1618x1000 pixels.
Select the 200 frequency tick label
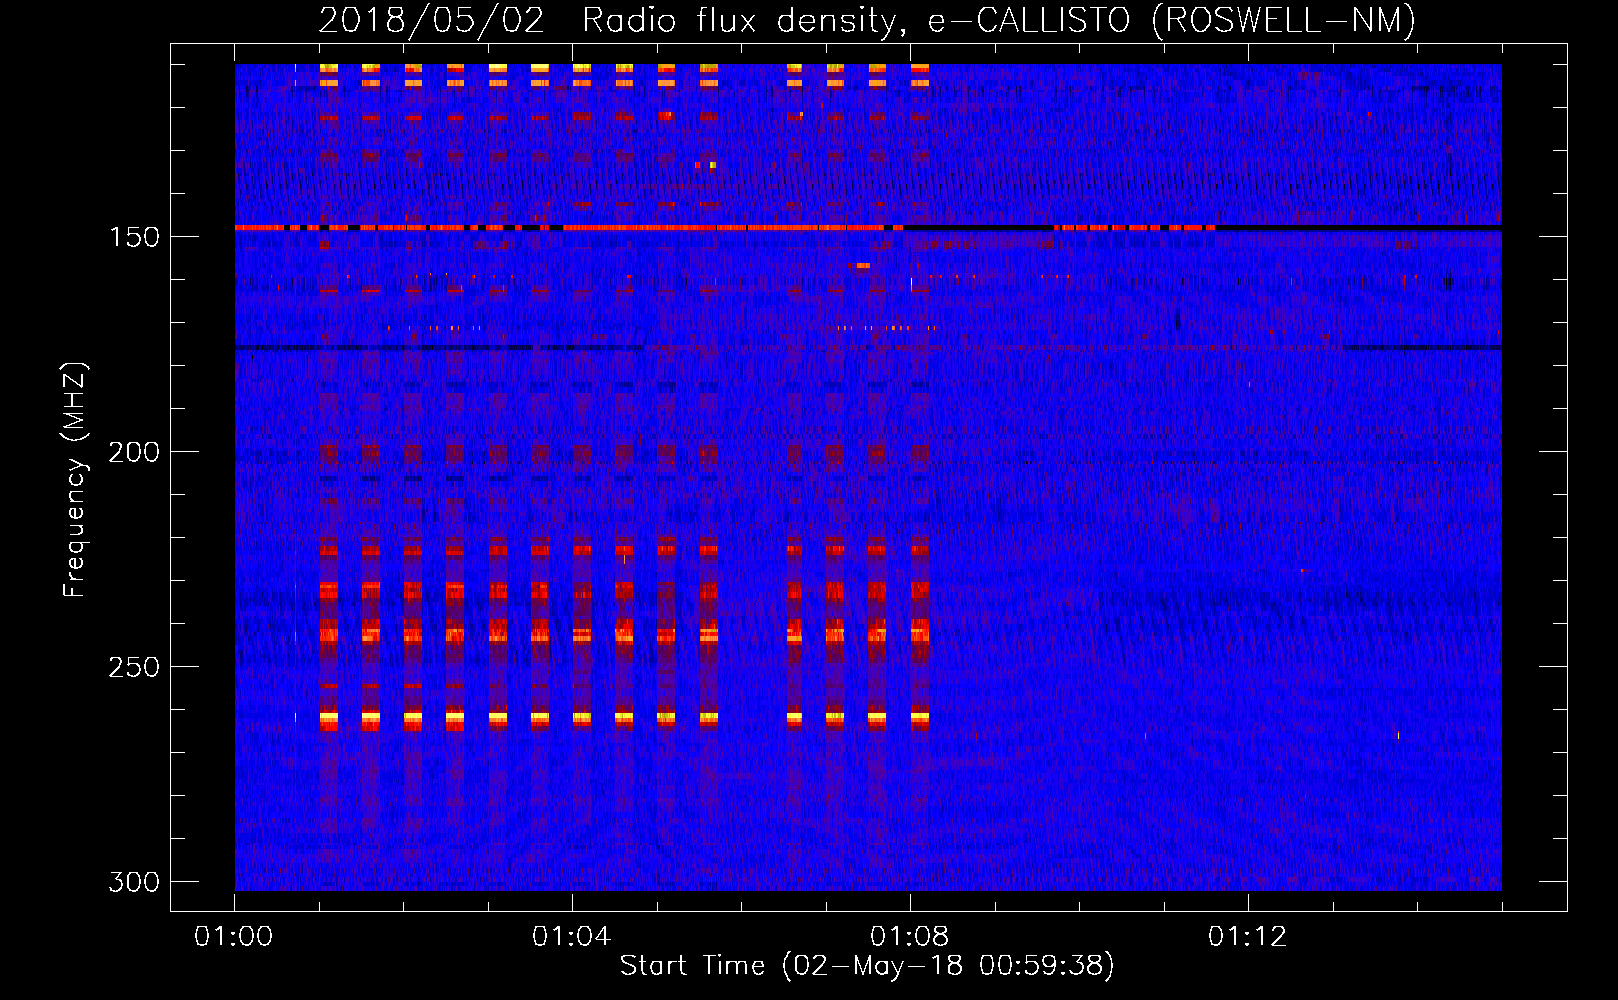click(133, 452)
